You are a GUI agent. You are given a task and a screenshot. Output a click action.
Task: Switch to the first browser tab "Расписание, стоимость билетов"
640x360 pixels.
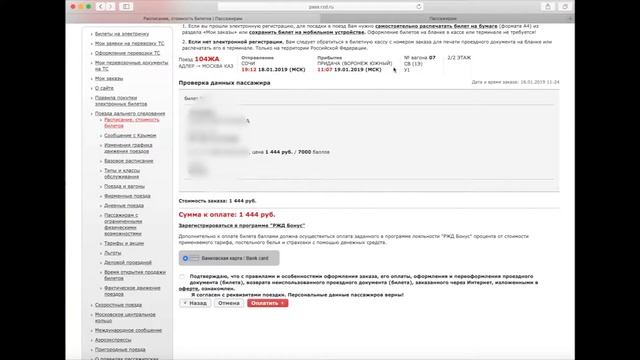coord(193,18)
